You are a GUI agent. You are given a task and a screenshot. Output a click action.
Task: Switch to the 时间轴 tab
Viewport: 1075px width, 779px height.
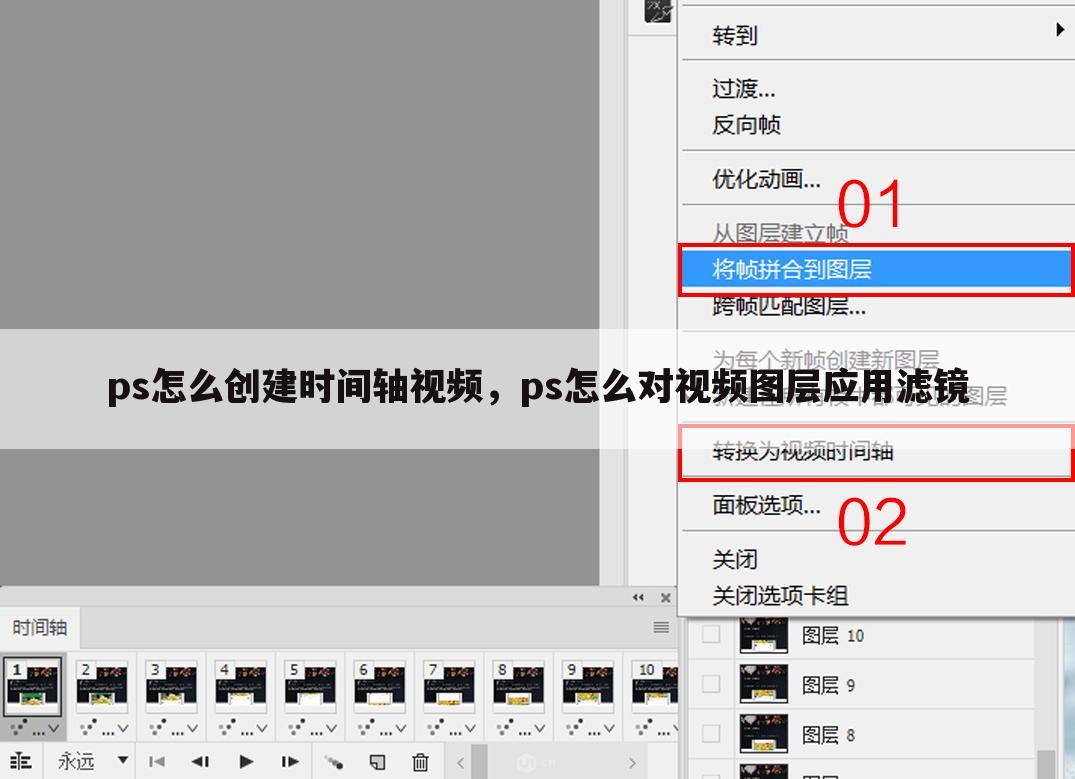point(40,627)
